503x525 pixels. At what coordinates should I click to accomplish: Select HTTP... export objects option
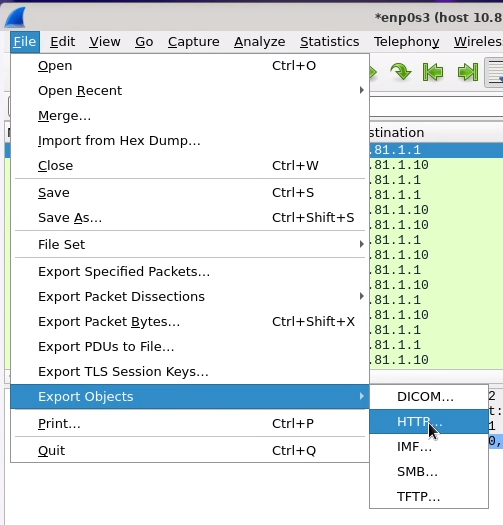pos(429,422)
